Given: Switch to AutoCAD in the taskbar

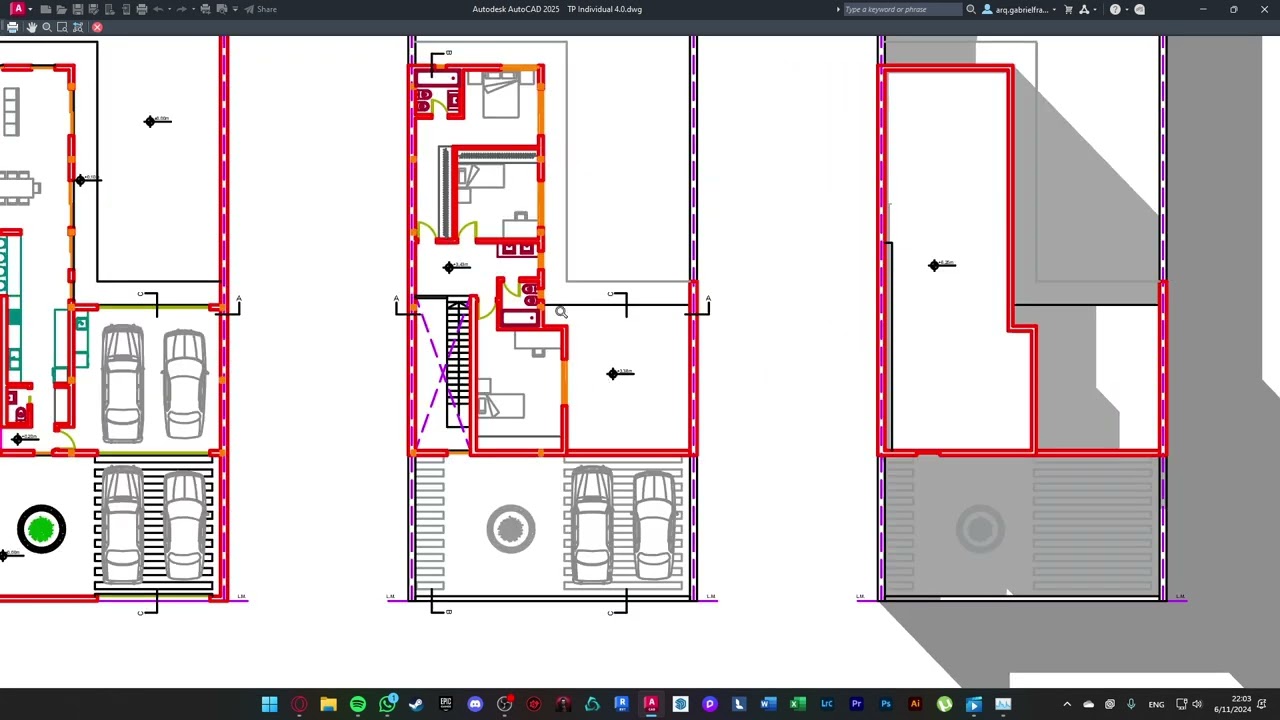Looking at the screenshot, I should [x=651, y=704].
